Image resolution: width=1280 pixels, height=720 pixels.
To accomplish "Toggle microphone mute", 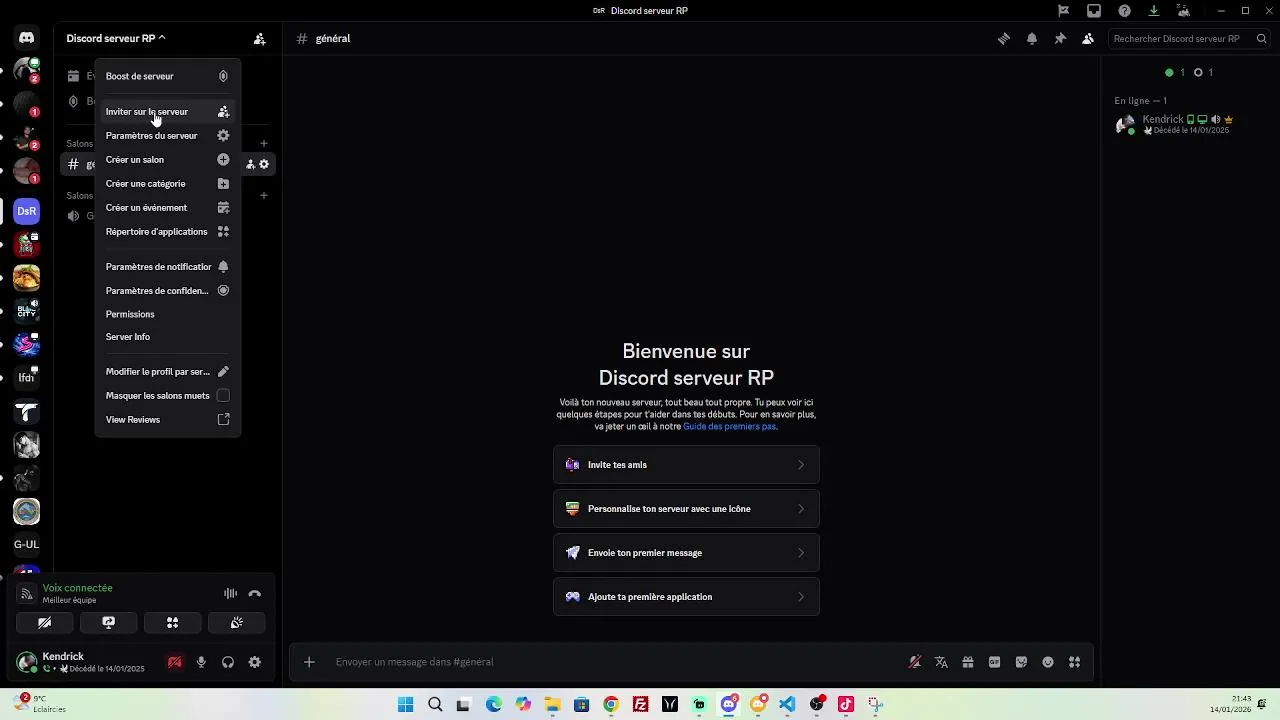I will click(x=201, y=662).
